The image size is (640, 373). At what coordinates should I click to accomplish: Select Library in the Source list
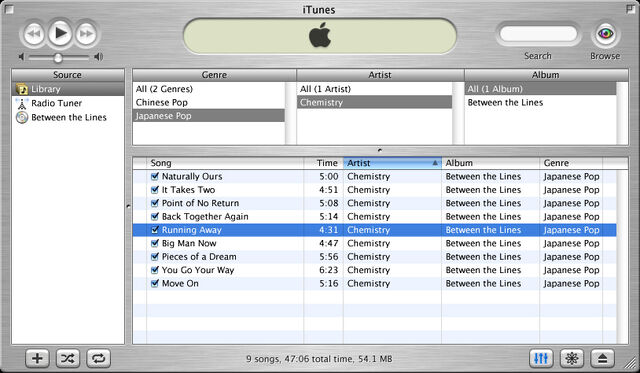pyautogui.click(x=68, y=89)
